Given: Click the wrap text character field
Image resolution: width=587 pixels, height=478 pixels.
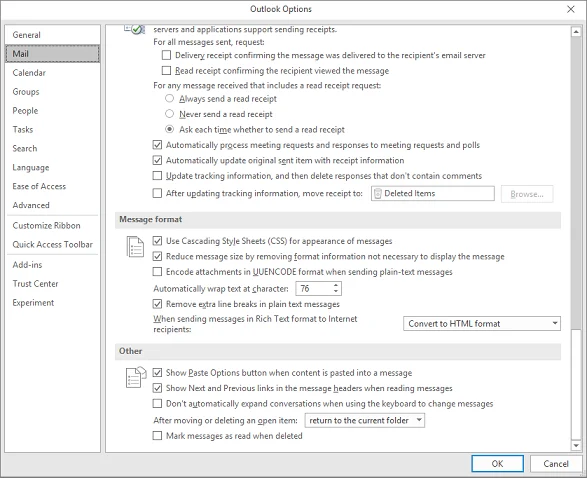Looking at the screenshot, I should pyautogui.click(x=314, y=289).
